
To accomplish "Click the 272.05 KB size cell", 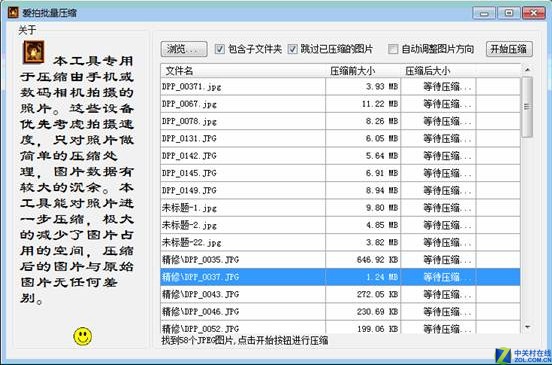I will click(x=363, y=294).
